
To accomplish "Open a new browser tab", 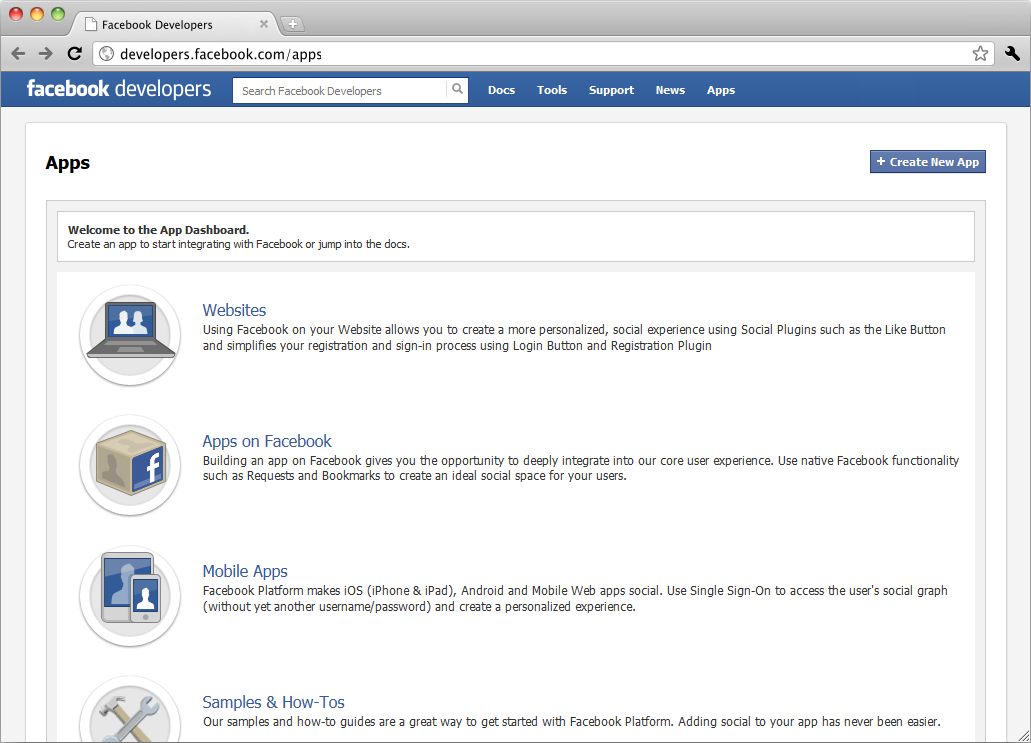I will [293, 24].
